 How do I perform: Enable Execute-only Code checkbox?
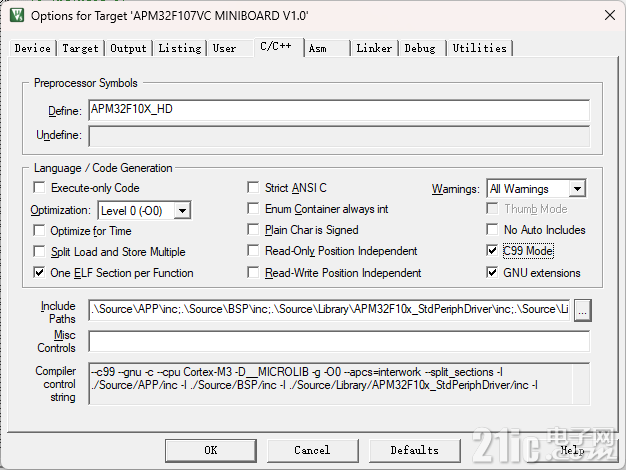(39, 187)
